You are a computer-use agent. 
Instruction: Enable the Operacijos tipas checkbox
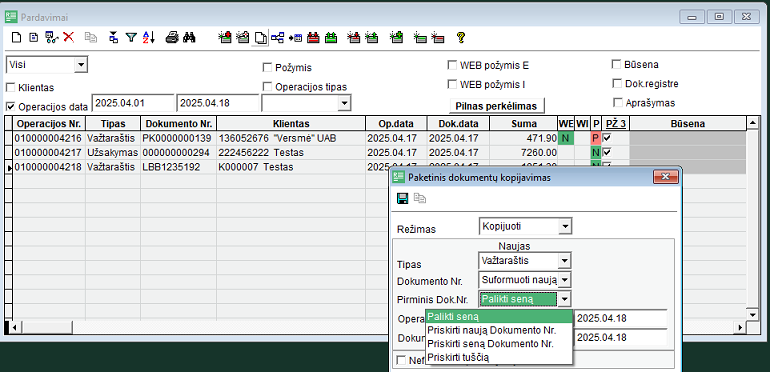click(268, 86)
